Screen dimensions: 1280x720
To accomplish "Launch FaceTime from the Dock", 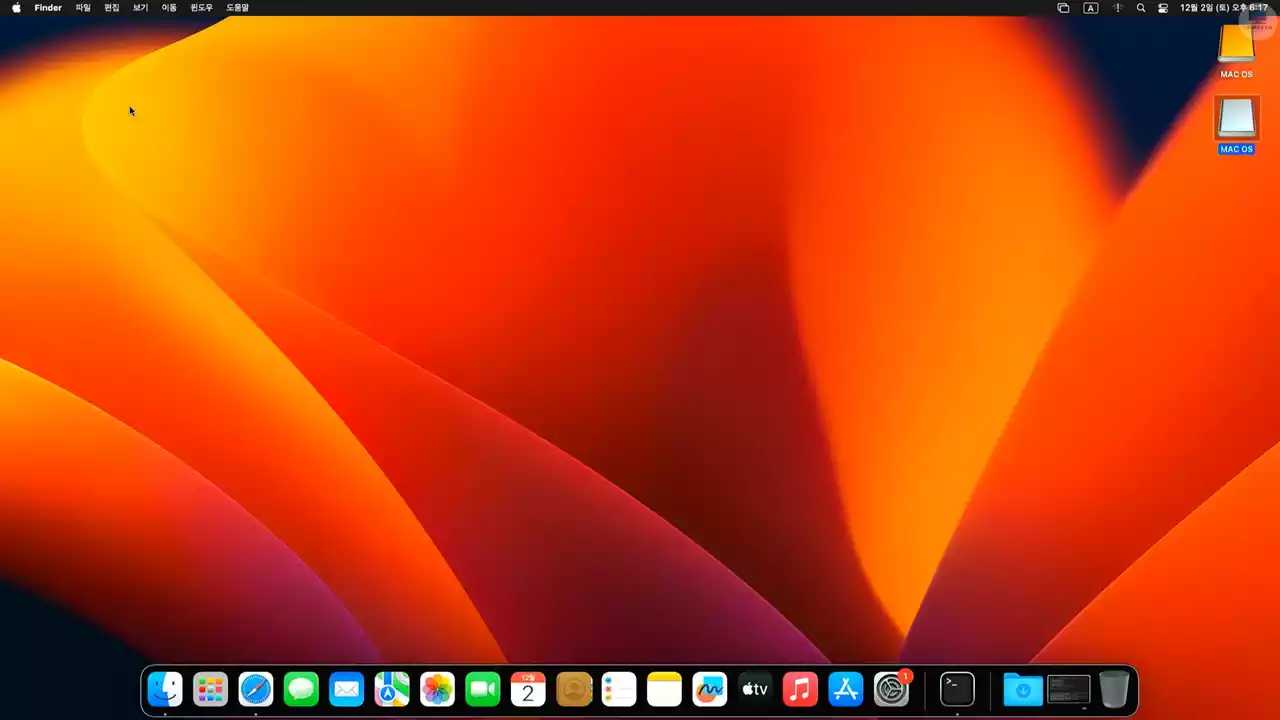I will tap(482, 689).
